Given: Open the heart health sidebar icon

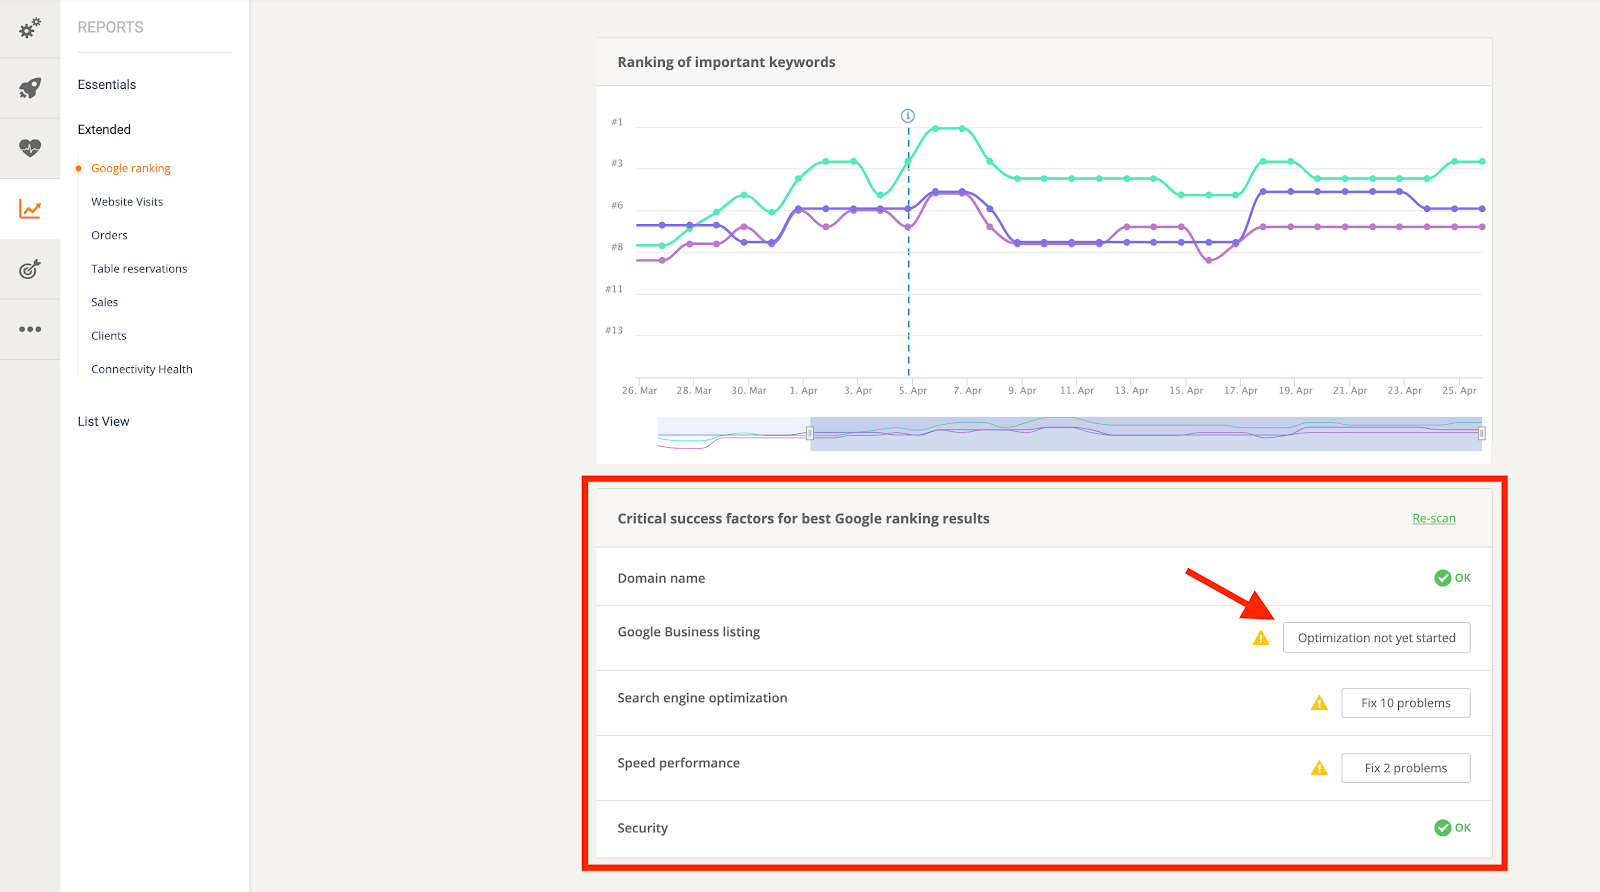Looking at the screenshot, I should (30, 148).
